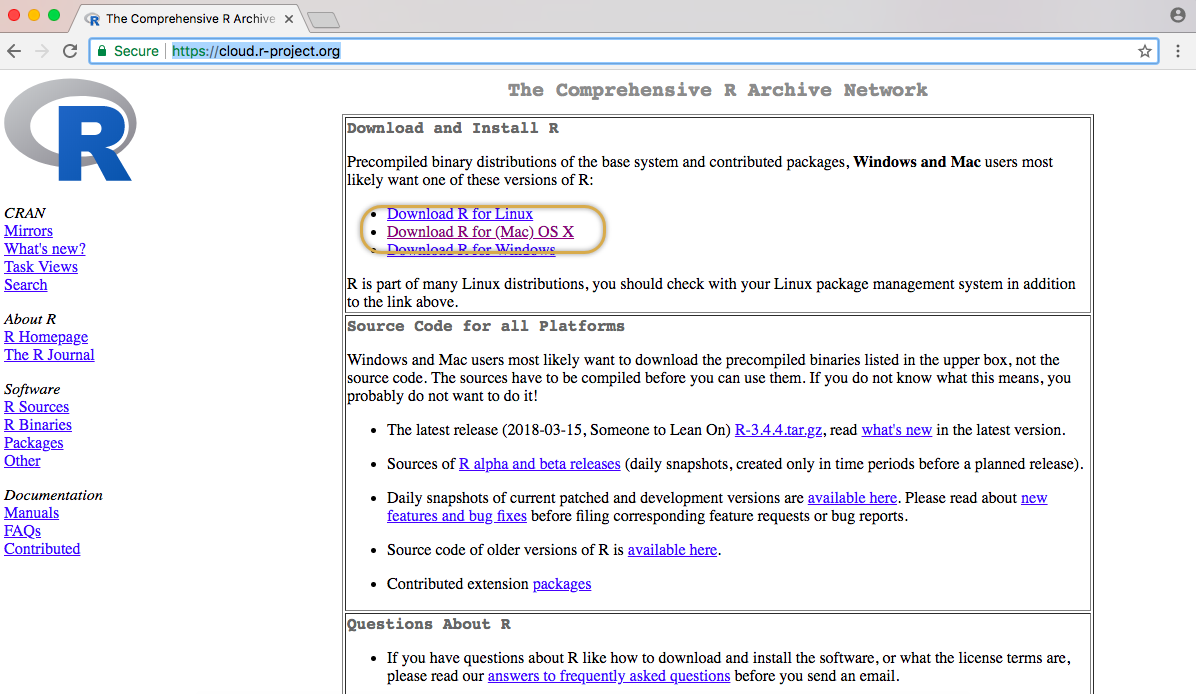Open the Manuals documentation link
Image resolution: width=1196 pixels, height=694 pixels.
coord(31,513)
